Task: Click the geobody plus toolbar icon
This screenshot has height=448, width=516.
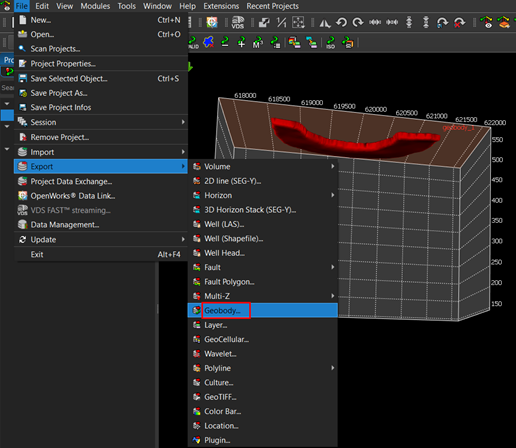Action: click(241, 42)
